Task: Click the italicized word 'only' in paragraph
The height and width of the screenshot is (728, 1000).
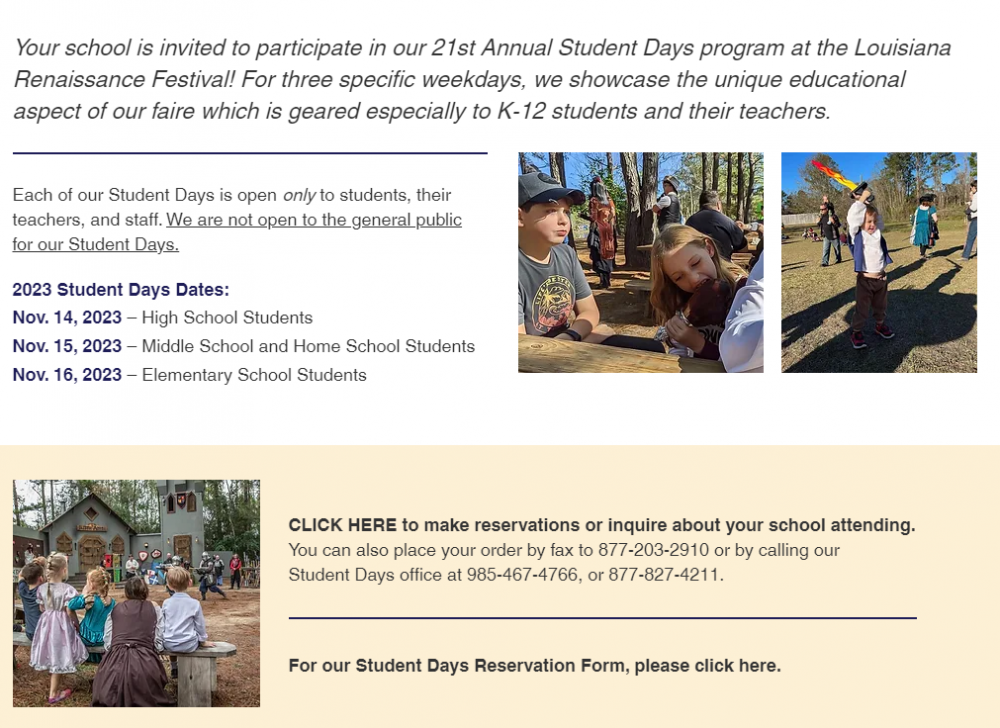Action: 299,195
